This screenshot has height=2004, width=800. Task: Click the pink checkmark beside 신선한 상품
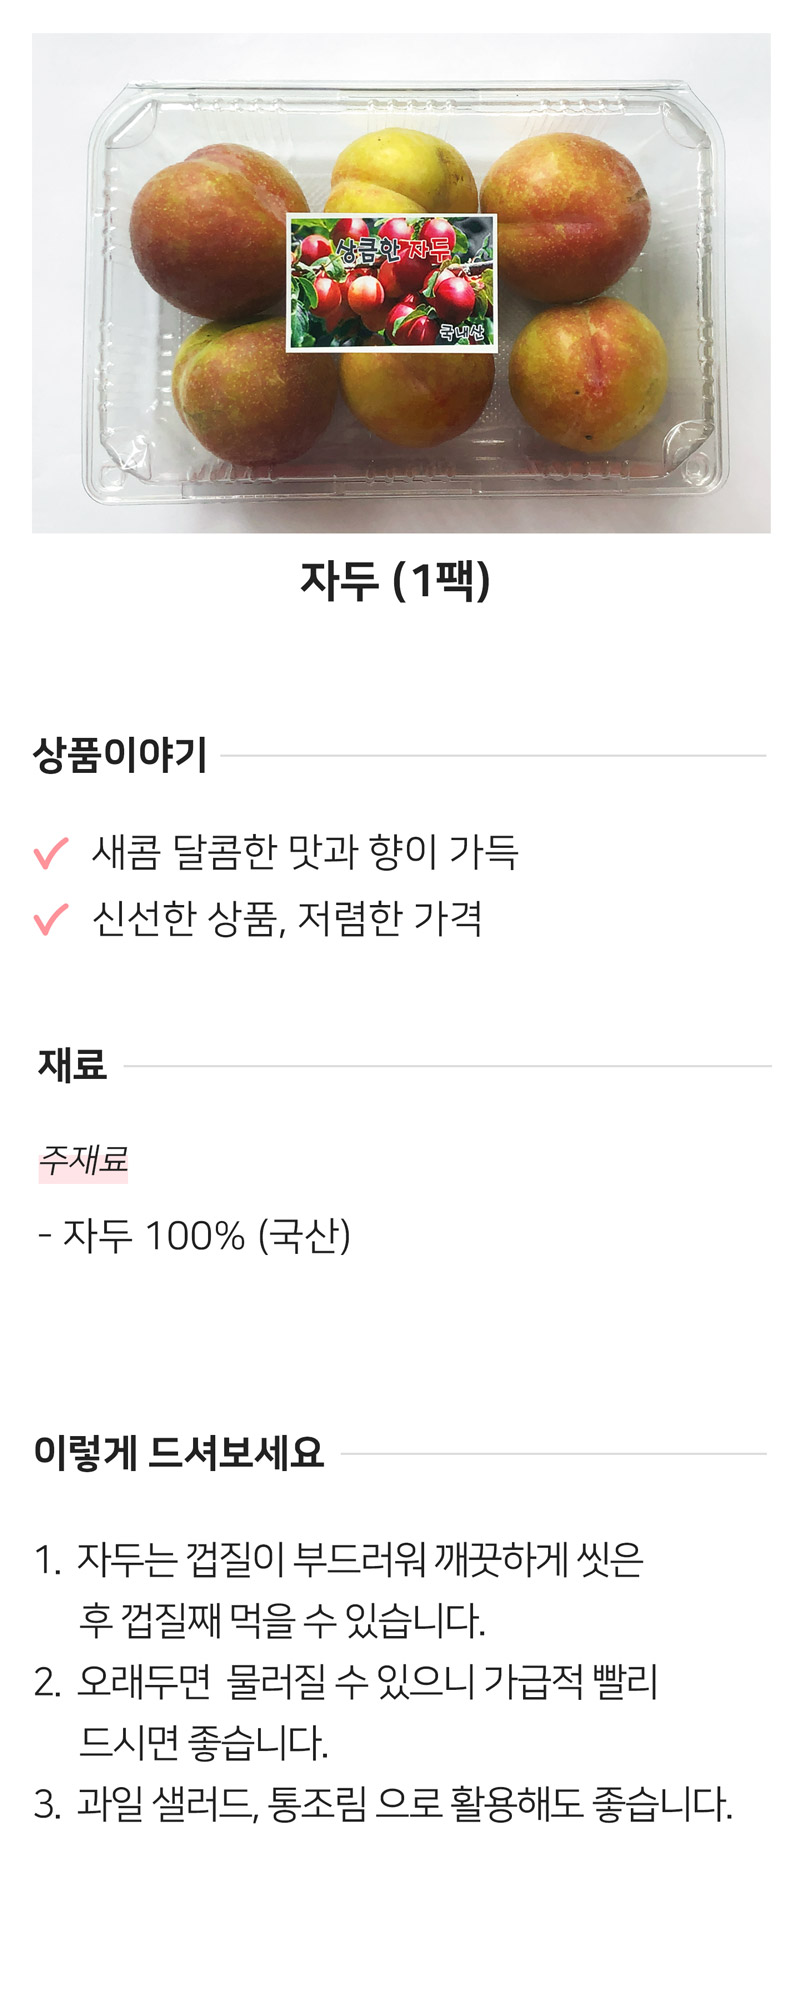coord(51,918)
